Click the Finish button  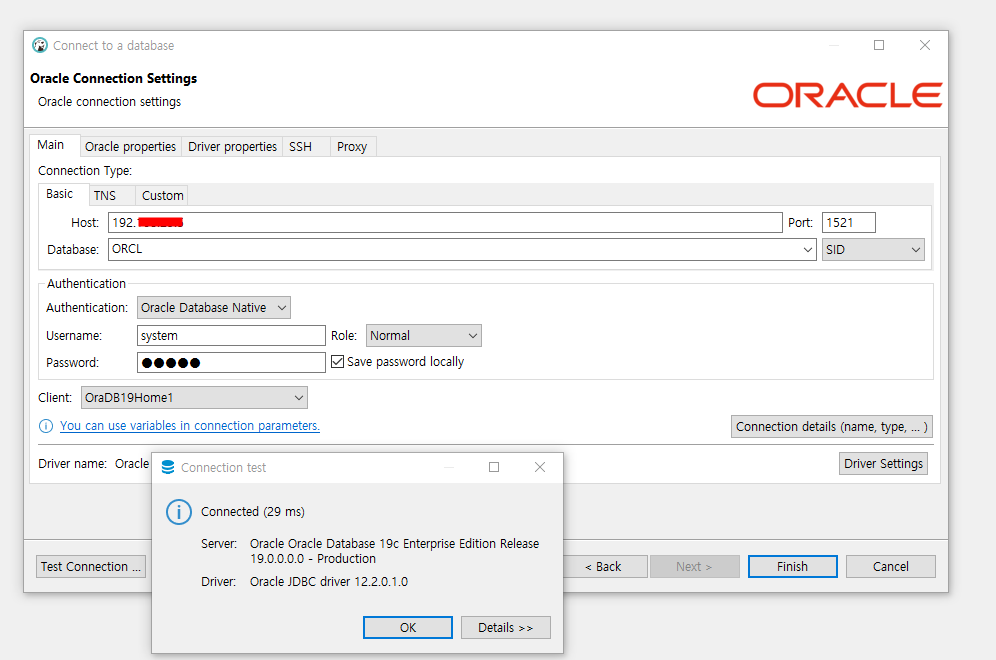pos(792,566)
